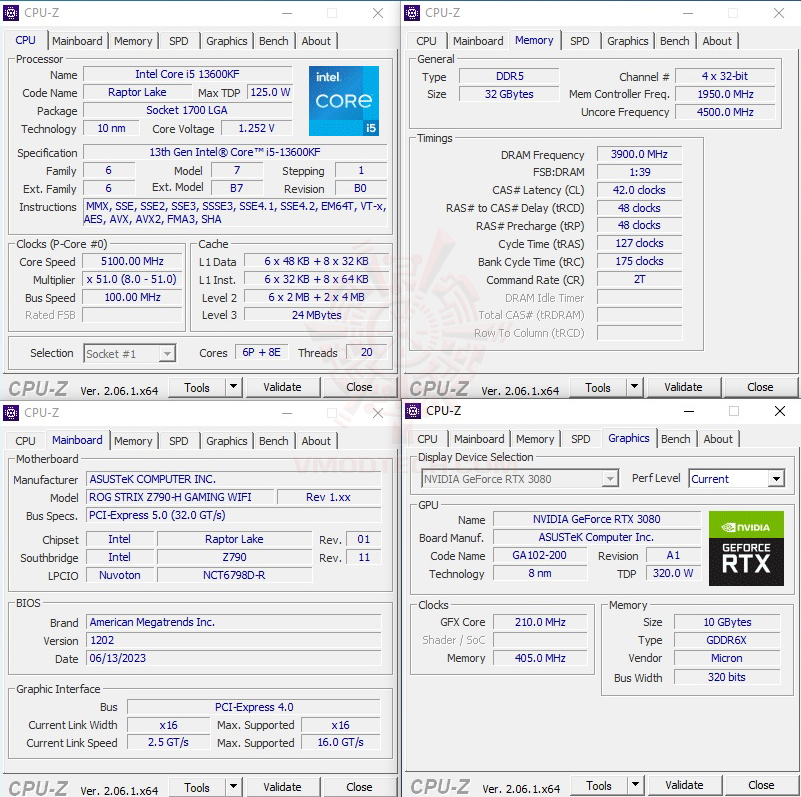Open the Perf Level Current dropdown
Viewport: 801px width, 797px height.
776,479
